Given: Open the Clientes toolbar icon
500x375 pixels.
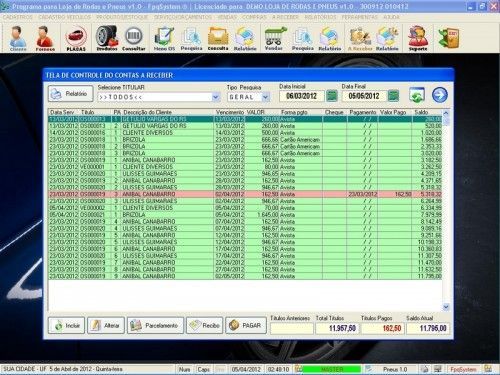Looking at the screenshot, I should tap(18, 38).
